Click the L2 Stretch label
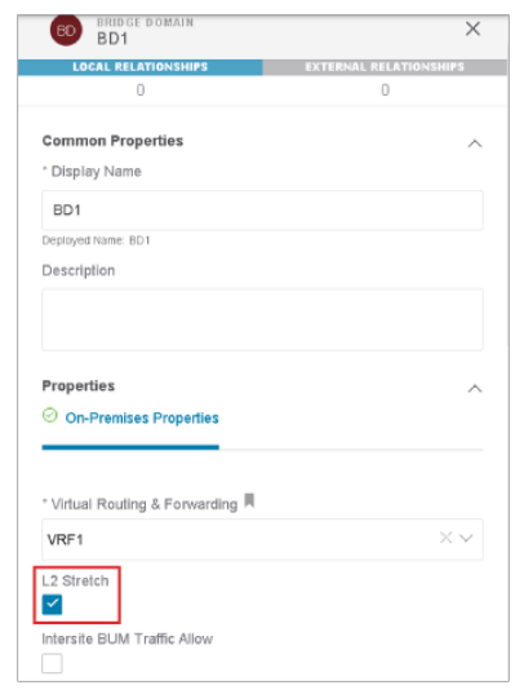 tap(75, 581)
